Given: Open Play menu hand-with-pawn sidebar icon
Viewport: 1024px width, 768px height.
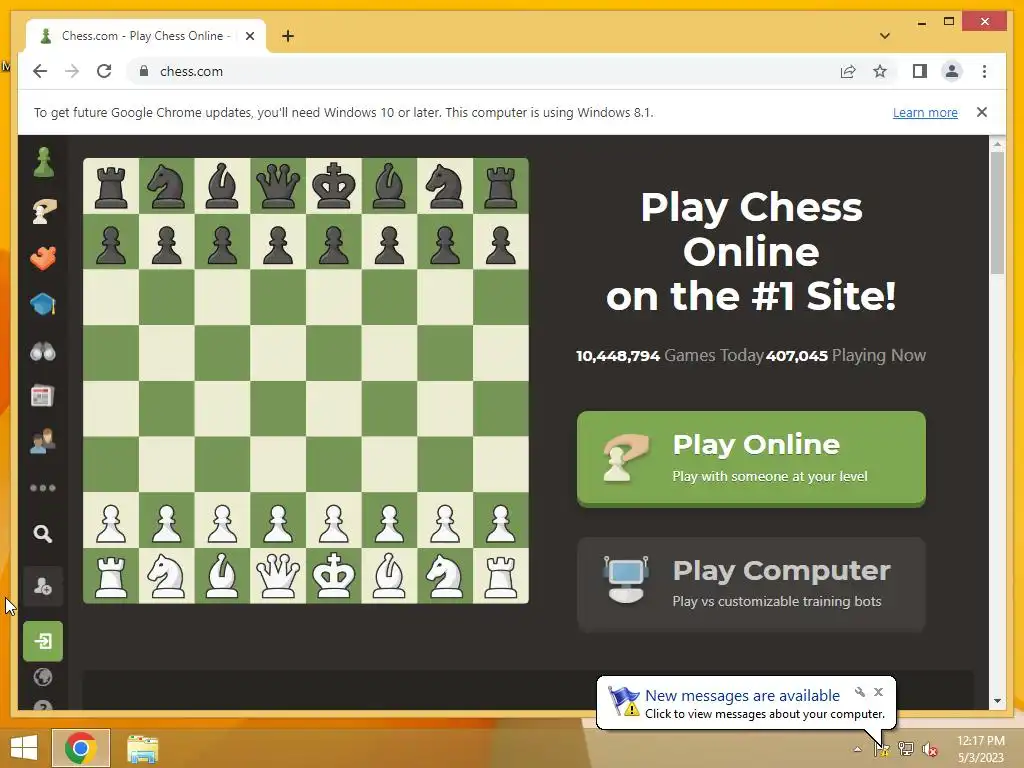Looking at the screenshot, I should tap(44, 211).
